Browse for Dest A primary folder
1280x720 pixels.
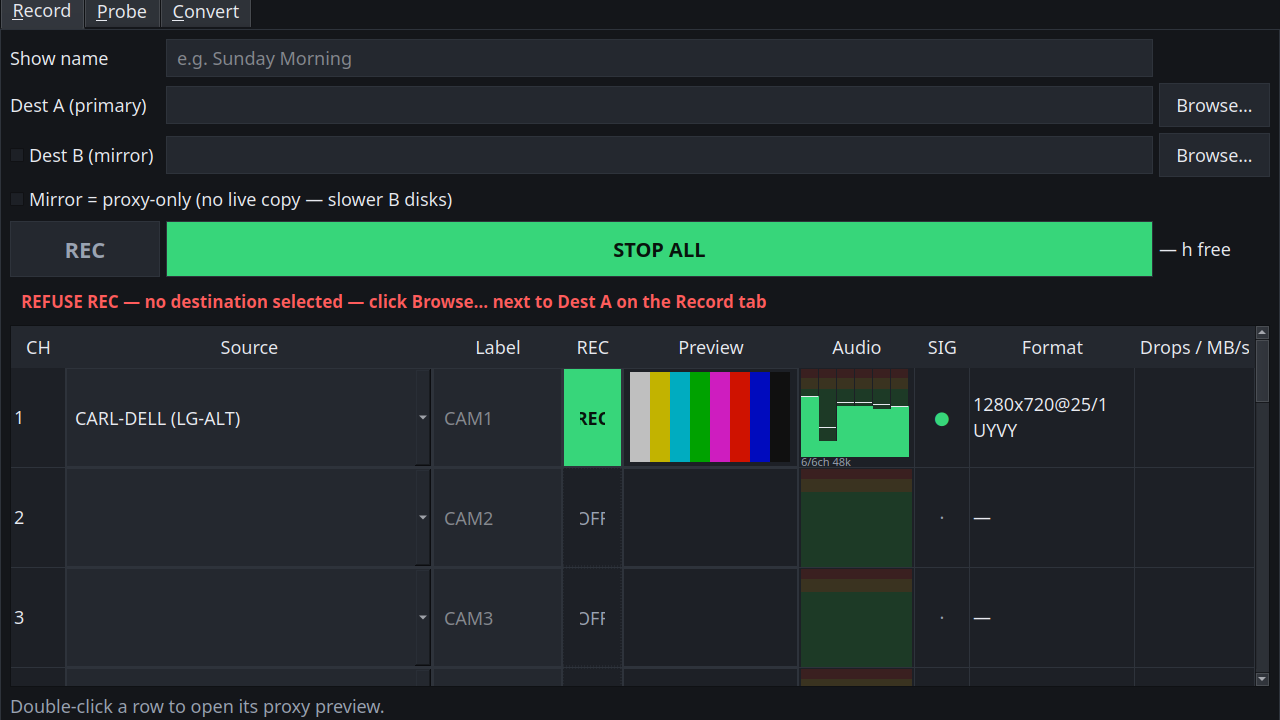click(1214, 105)
